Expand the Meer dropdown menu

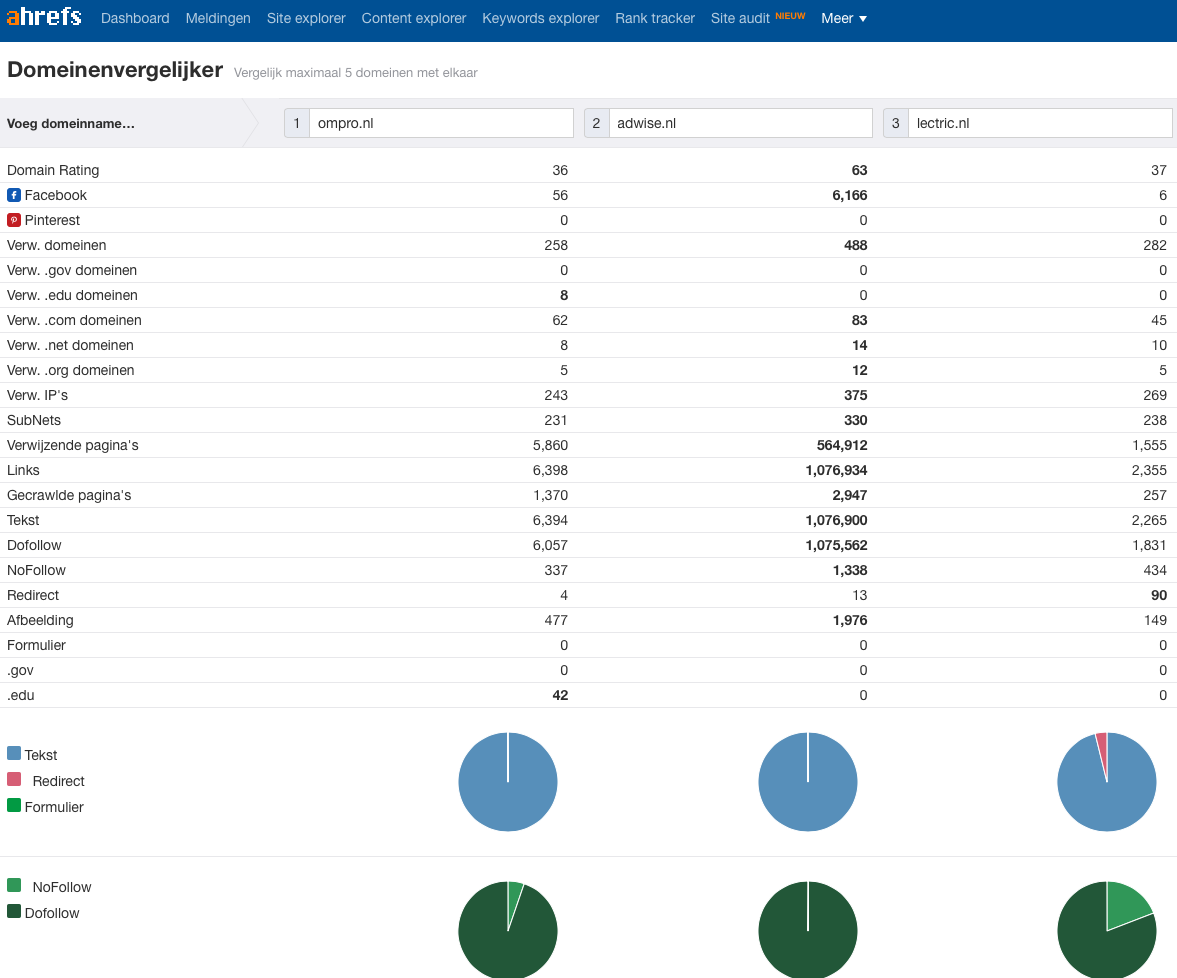844,18
